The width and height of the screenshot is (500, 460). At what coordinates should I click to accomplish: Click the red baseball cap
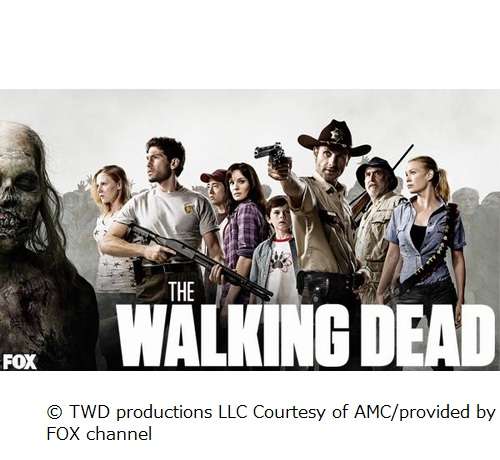(x=213, y=176)
